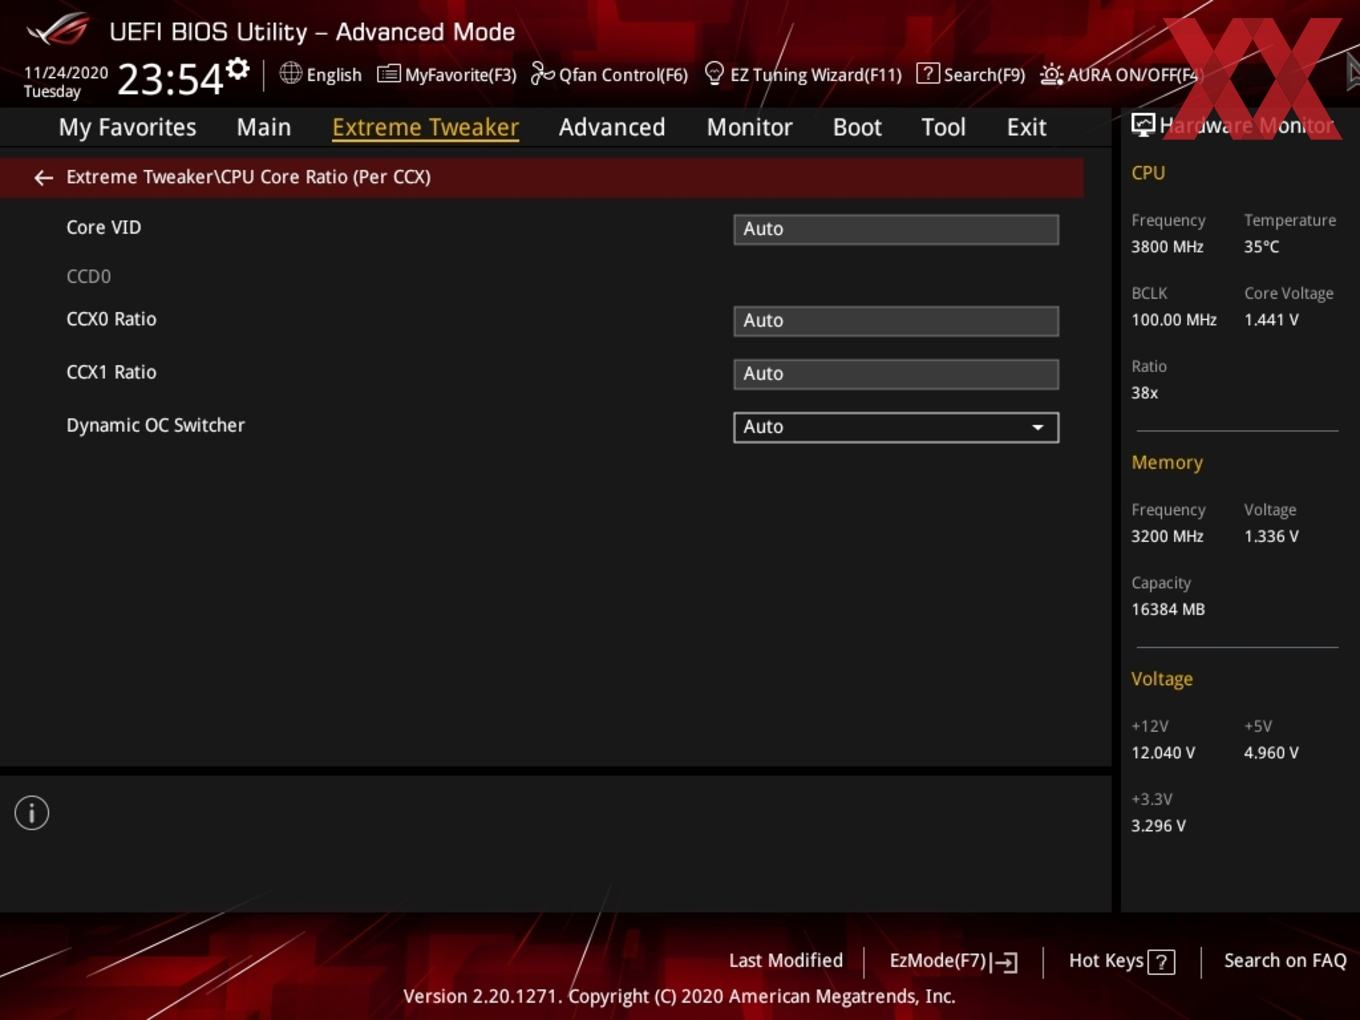Click the Hot Keys question mark icon
Image resolution: width=1360 pixels, height=1020 pixels.
coord(1161,962)
